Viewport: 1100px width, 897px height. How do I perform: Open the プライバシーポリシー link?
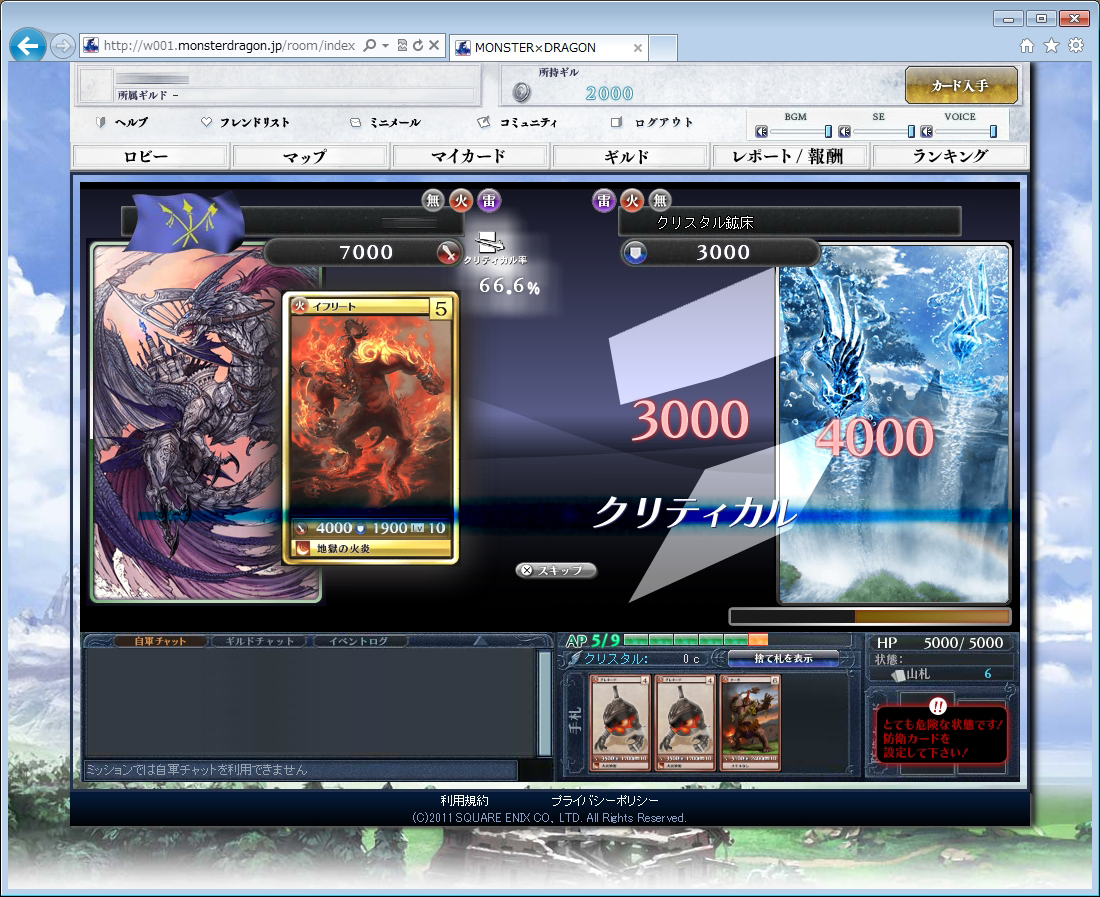coord(605,800)
